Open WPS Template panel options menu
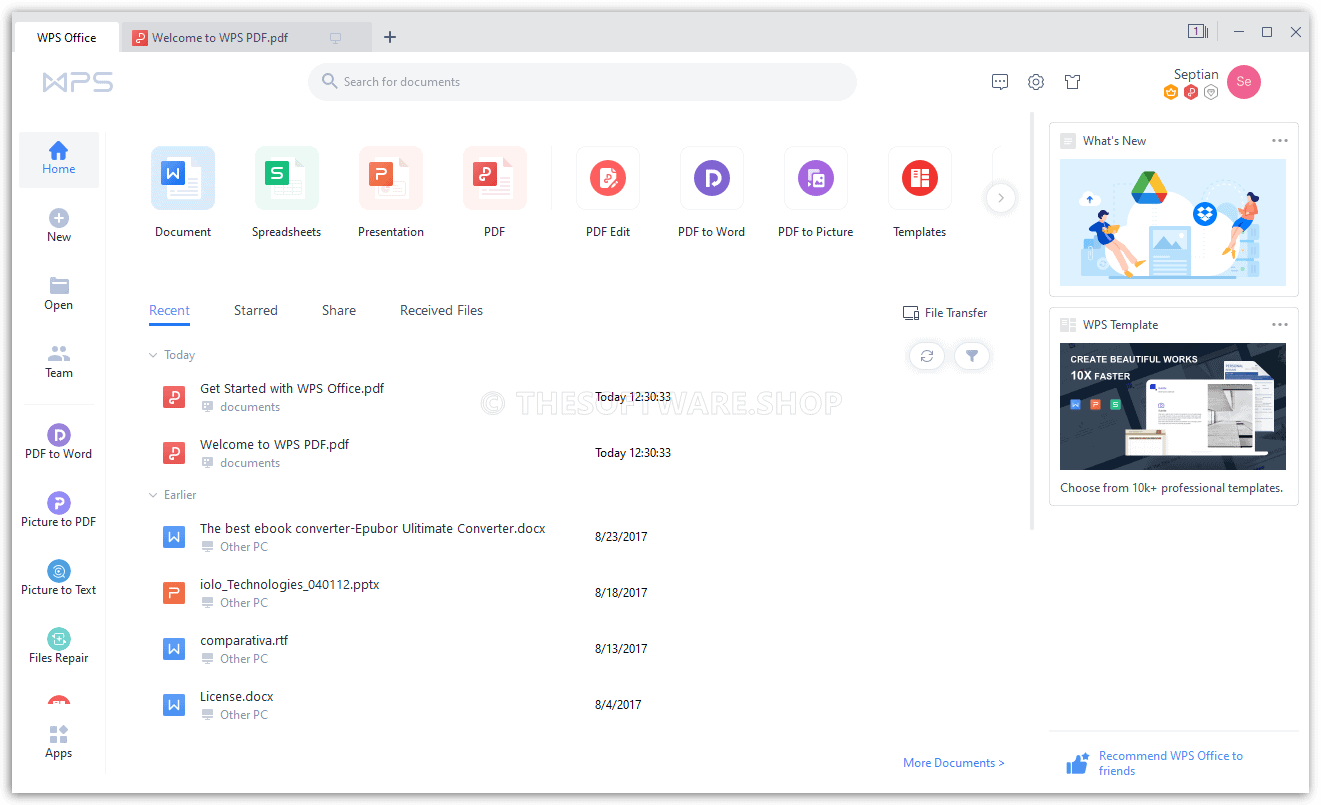The image size is (1321, 805). click(x=1280, y=325)
